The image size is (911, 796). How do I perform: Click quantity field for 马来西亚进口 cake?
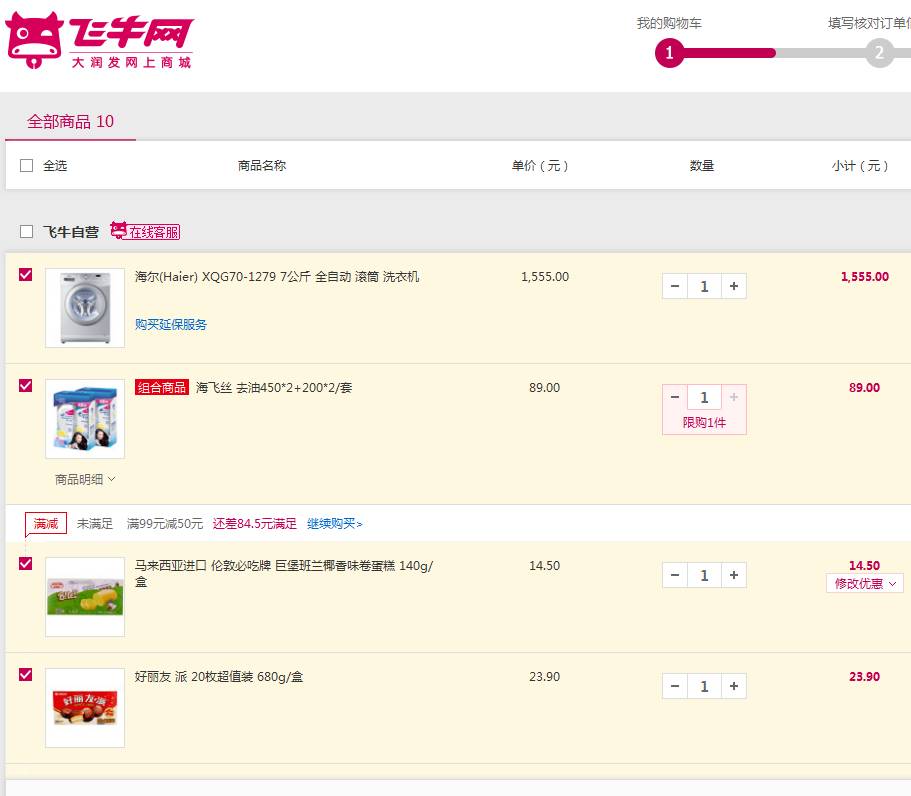tap(704, 575)
